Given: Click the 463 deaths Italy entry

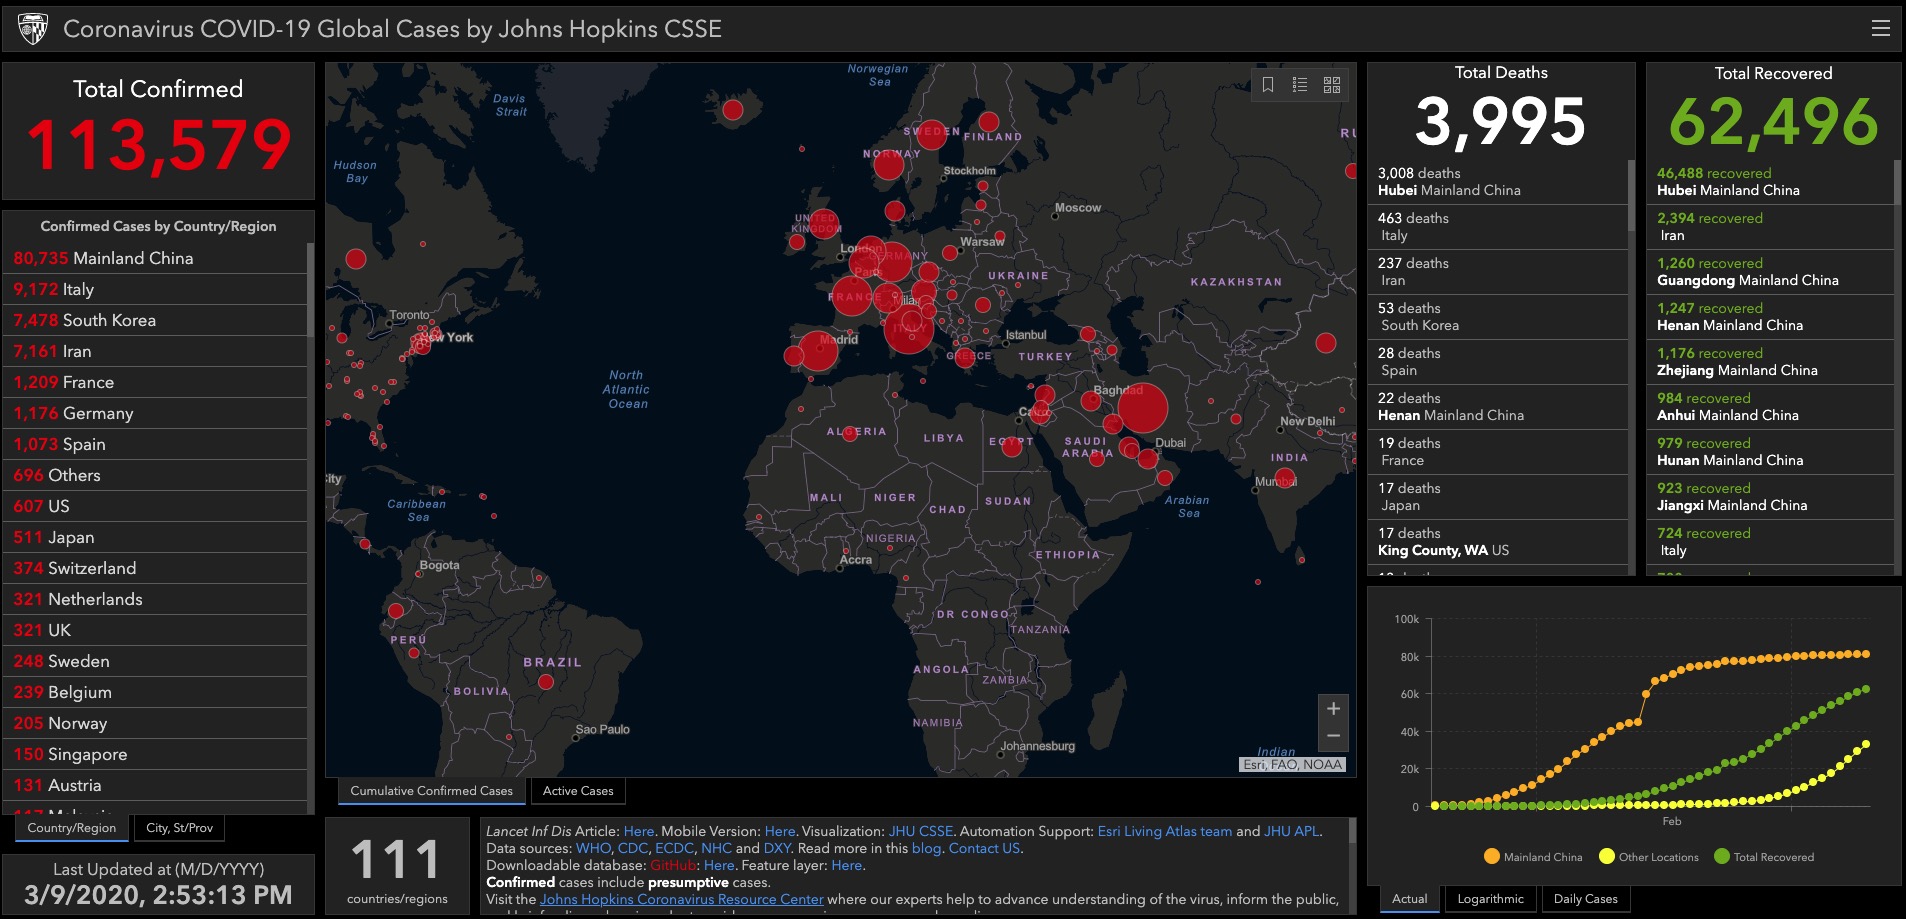Looking at the screenshot, I should (x=1497, y=227).
